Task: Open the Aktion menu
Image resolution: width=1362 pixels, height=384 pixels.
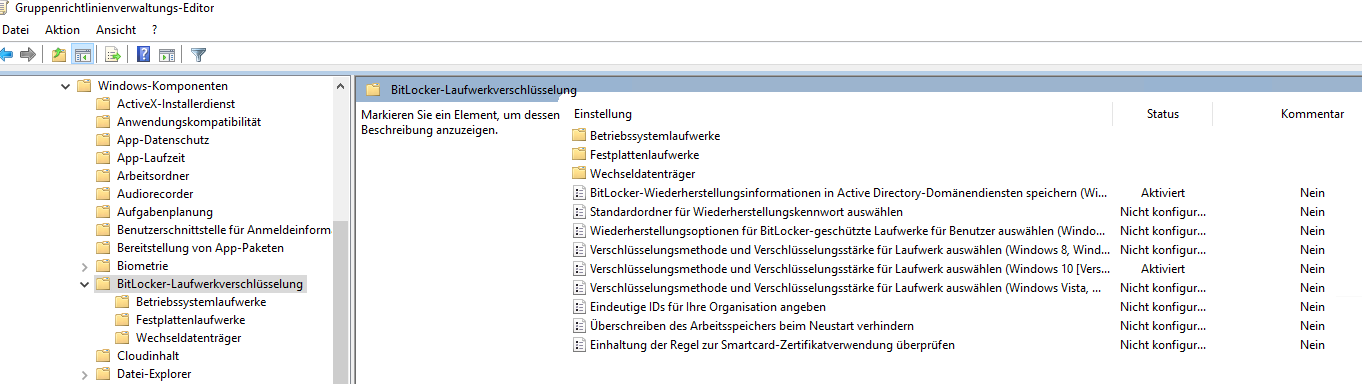Action: pos(62,30)
